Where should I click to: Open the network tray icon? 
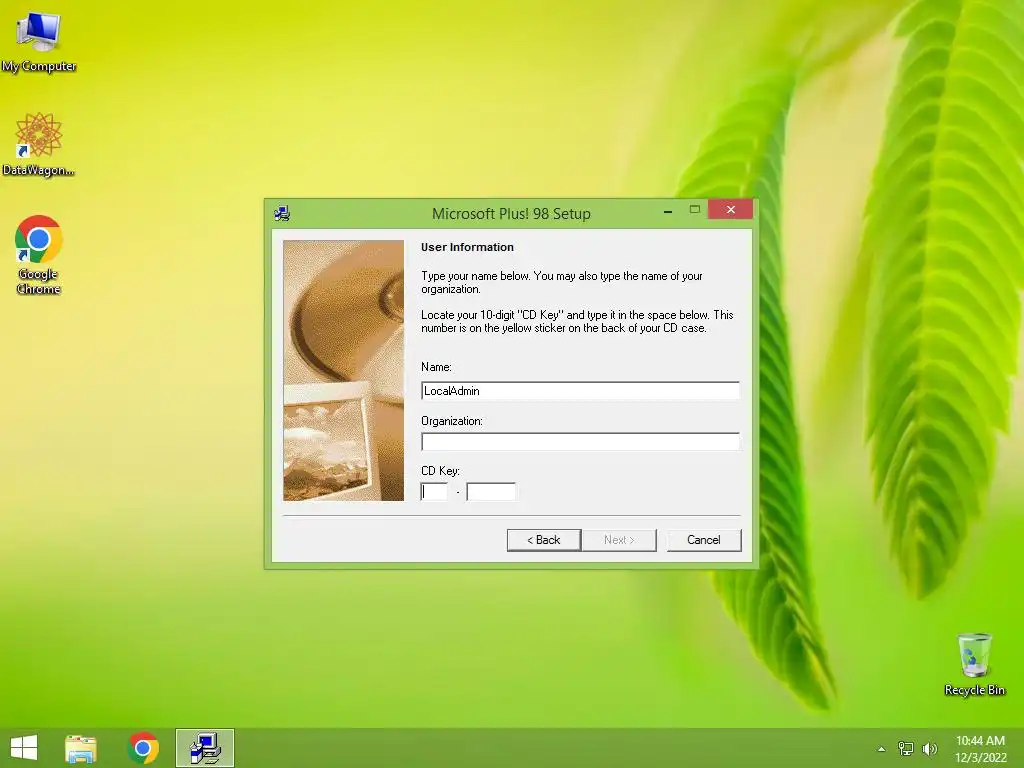[906, 748]
